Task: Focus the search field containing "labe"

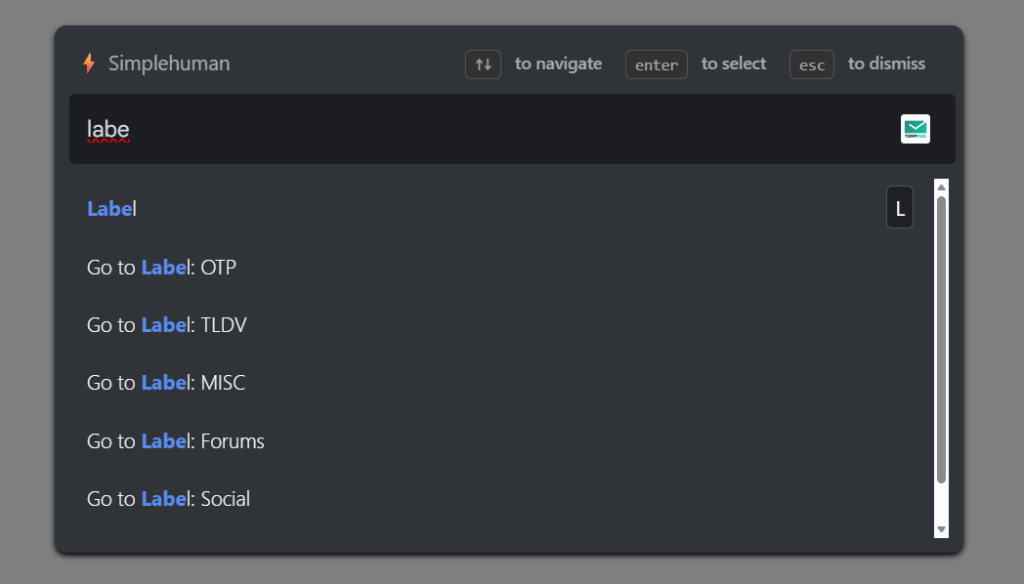Action: (x=480, y=129)
